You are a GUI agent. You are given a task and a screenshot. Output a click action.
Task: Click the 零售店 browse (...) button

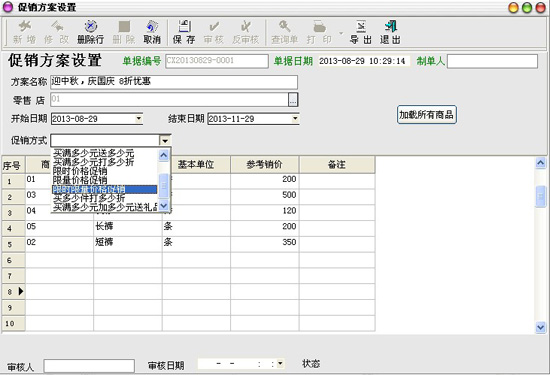[x=293, y=100]
